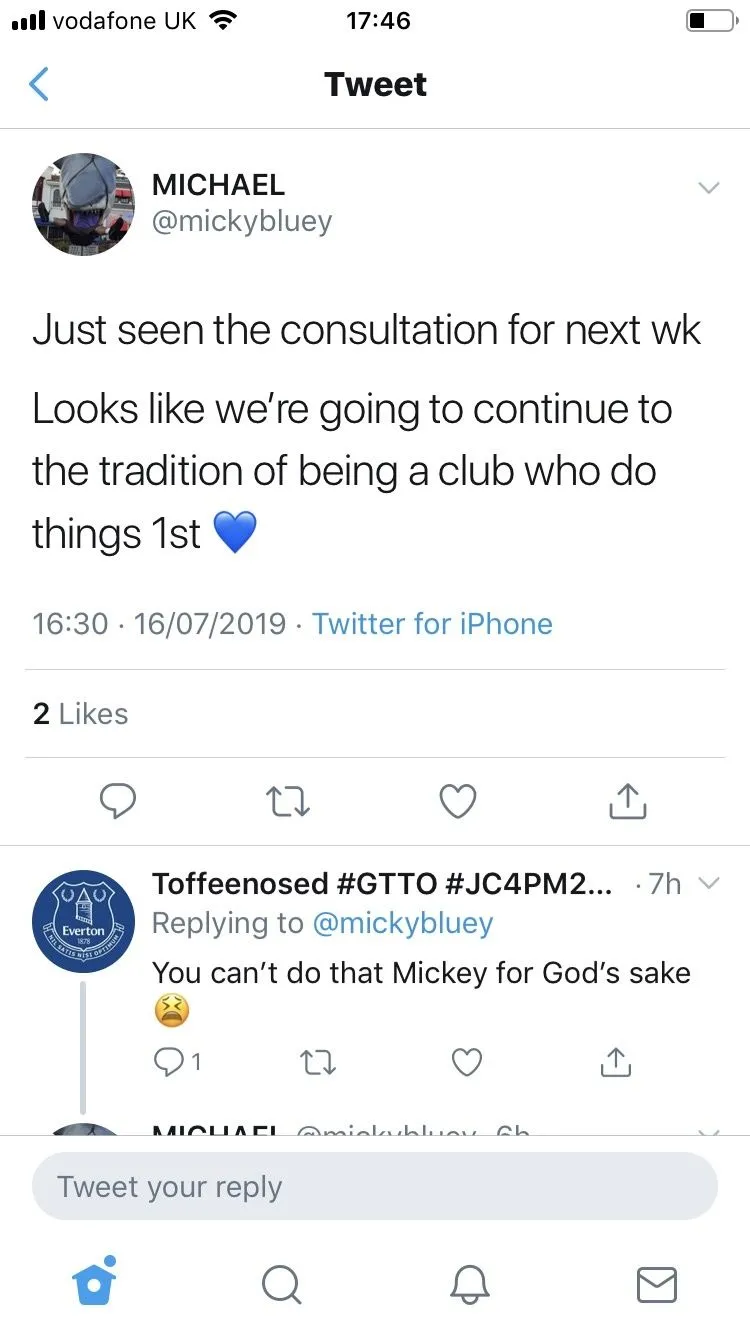Tap the Tweet your reply field
750x1334 pixels.
[x=375, y=1187]
